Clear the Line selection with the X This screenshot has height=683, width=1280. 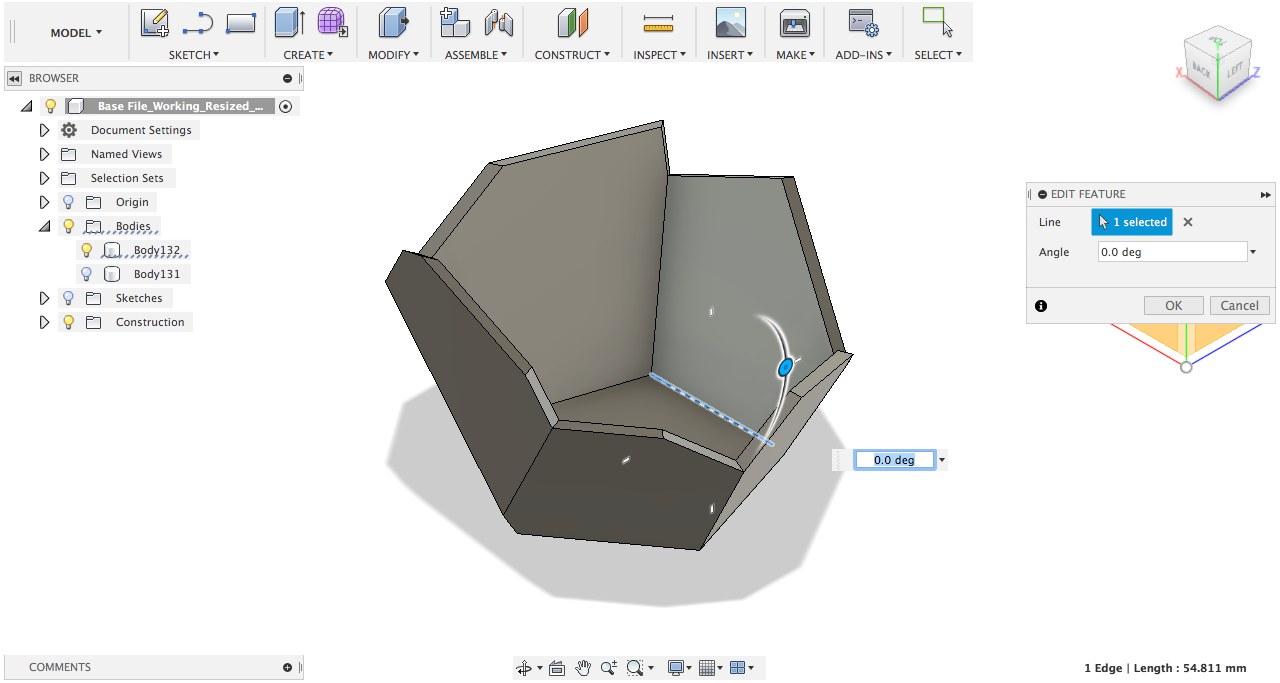click(1188, 222)
